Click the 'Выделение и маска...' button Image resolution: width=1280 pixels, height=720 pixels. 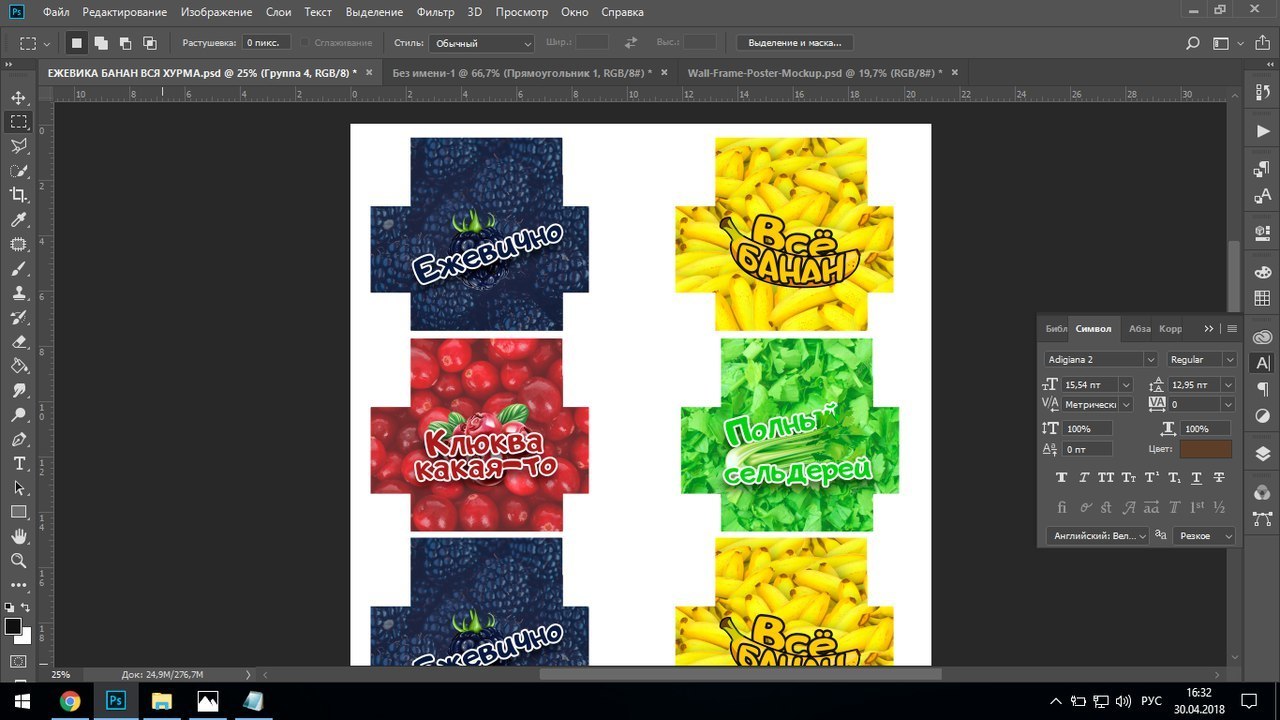[795, 43]
